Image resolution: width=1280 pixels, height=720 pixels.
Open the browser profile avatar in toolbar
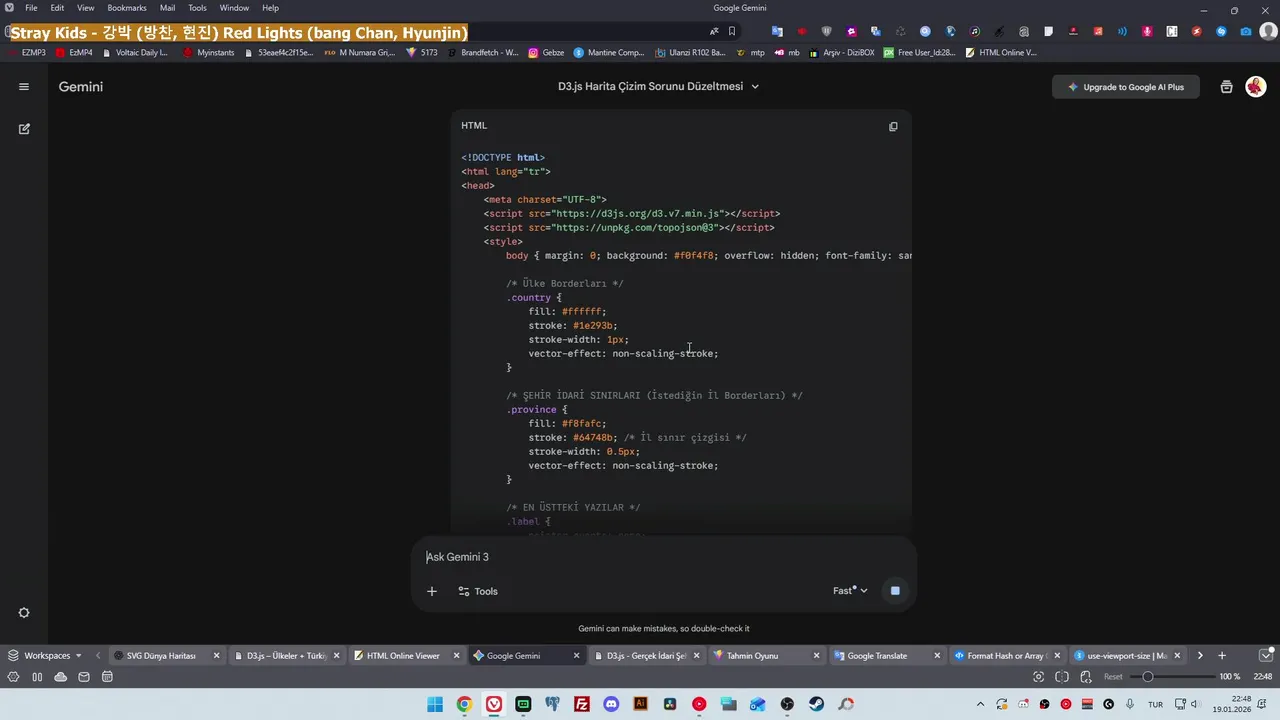coord(1268,31)
